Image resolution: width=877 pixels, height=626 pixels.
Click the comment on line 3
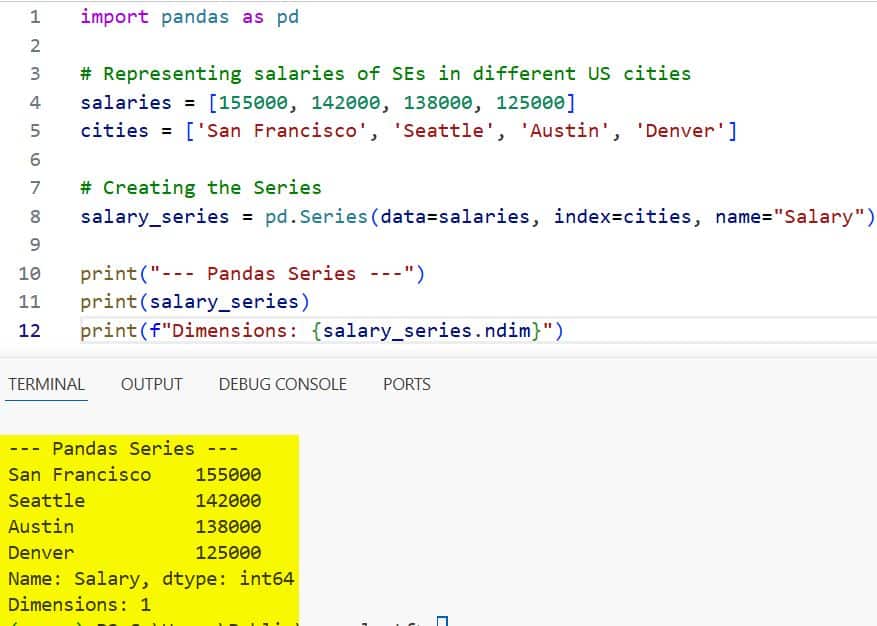385,73
